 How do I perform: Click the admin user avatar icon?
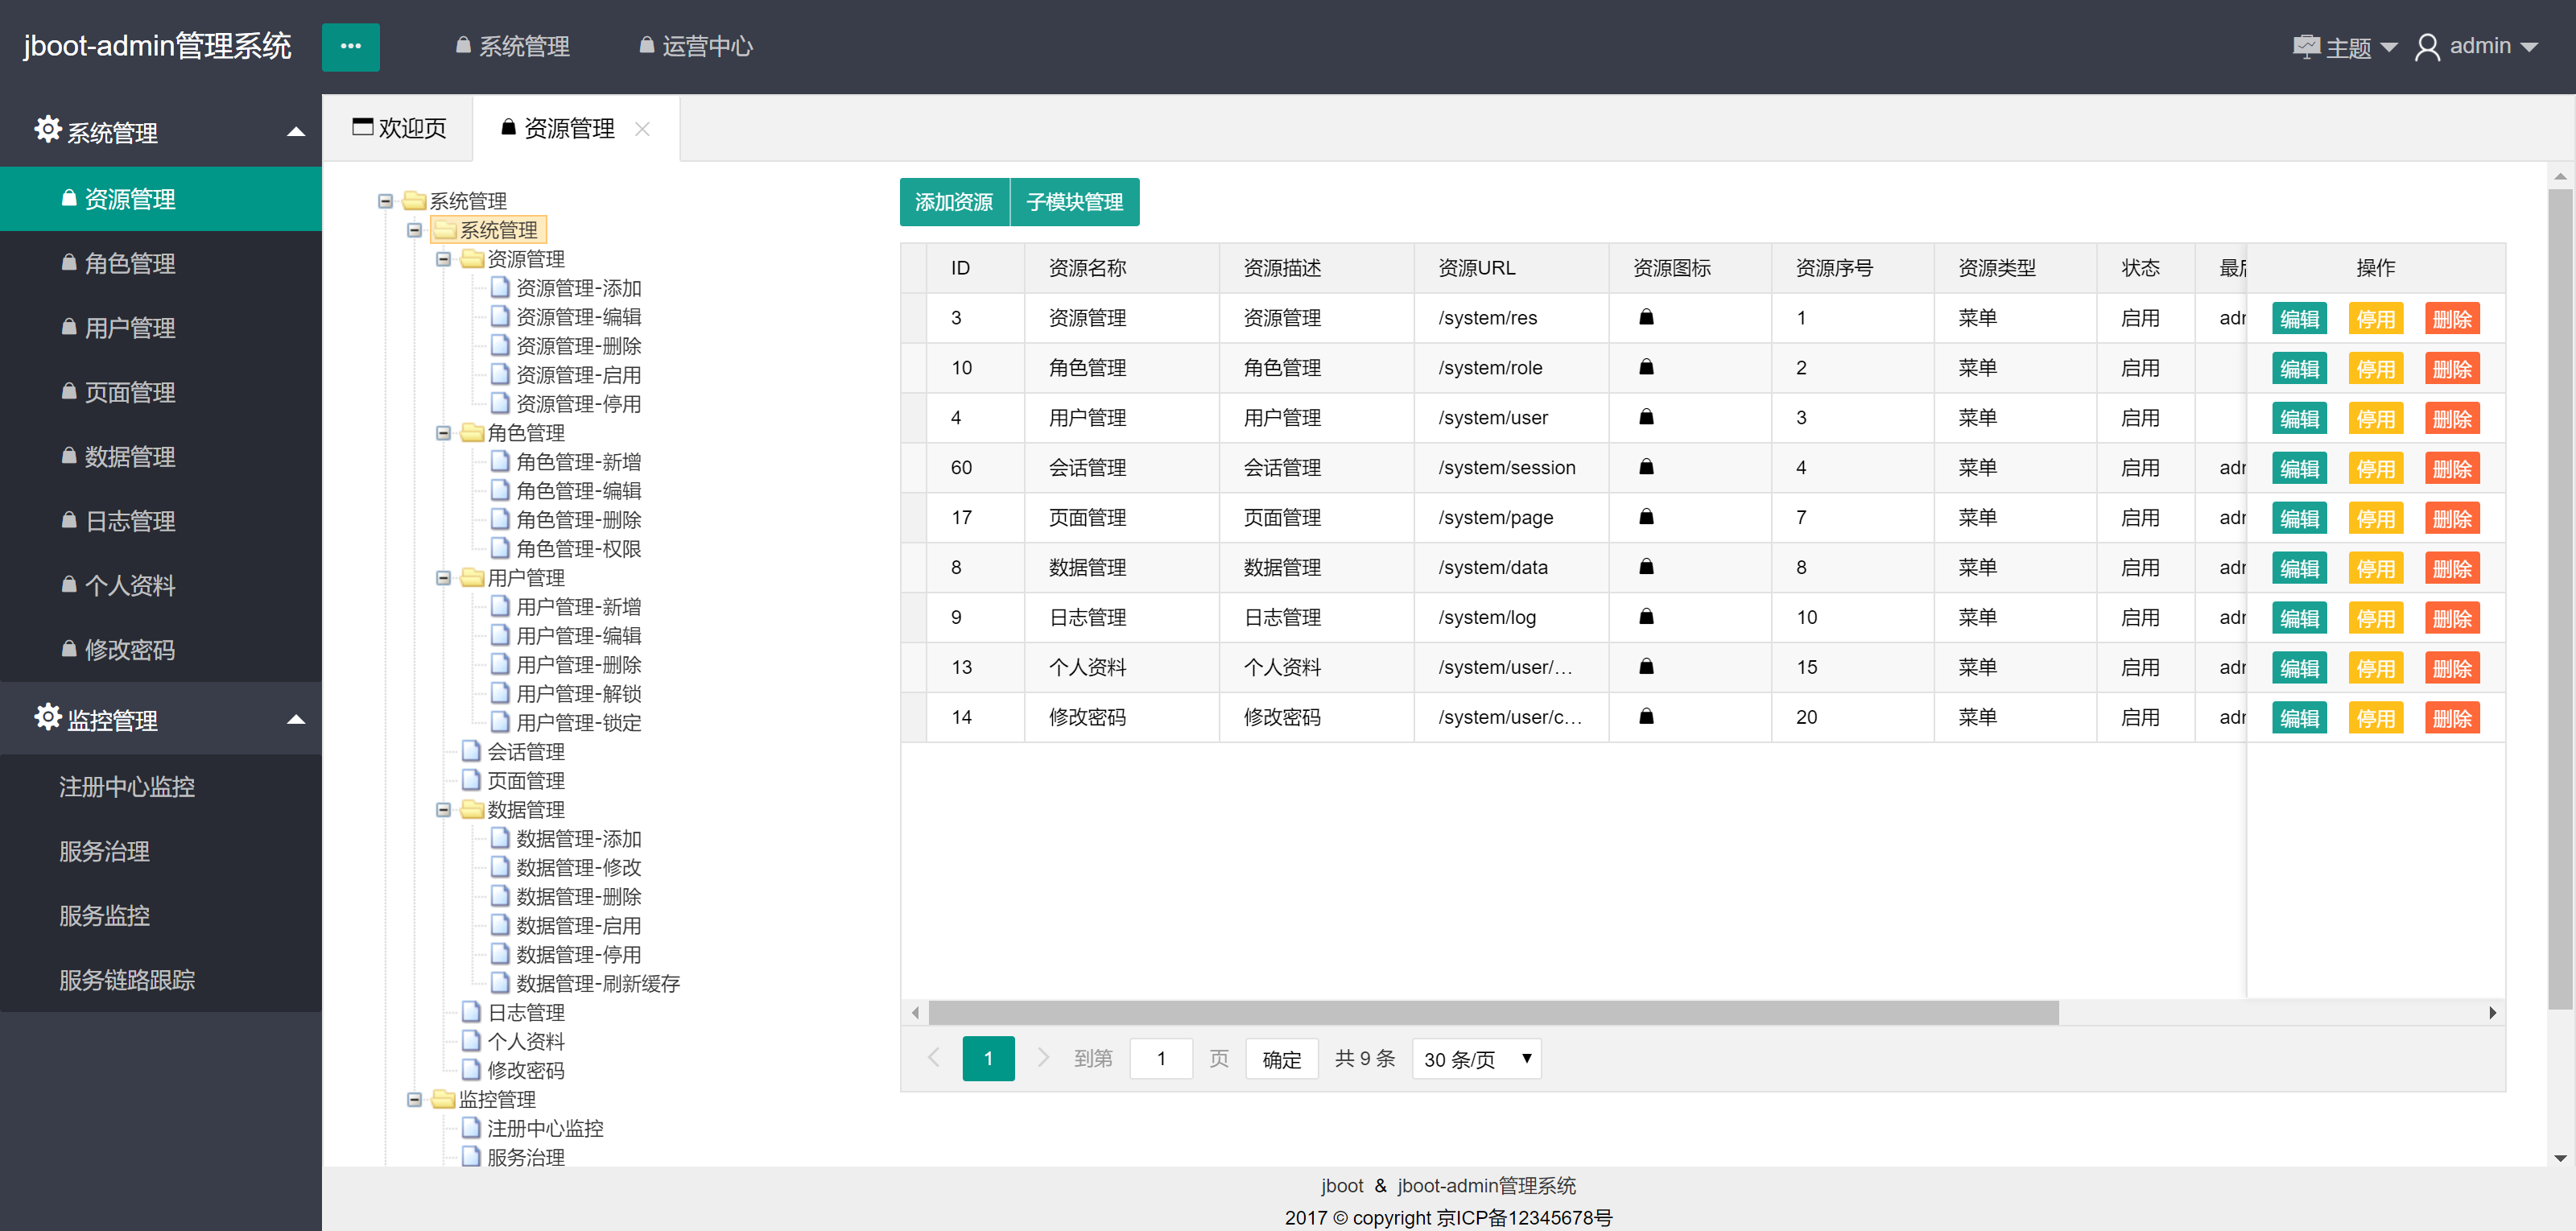[x=2426, y=47]
